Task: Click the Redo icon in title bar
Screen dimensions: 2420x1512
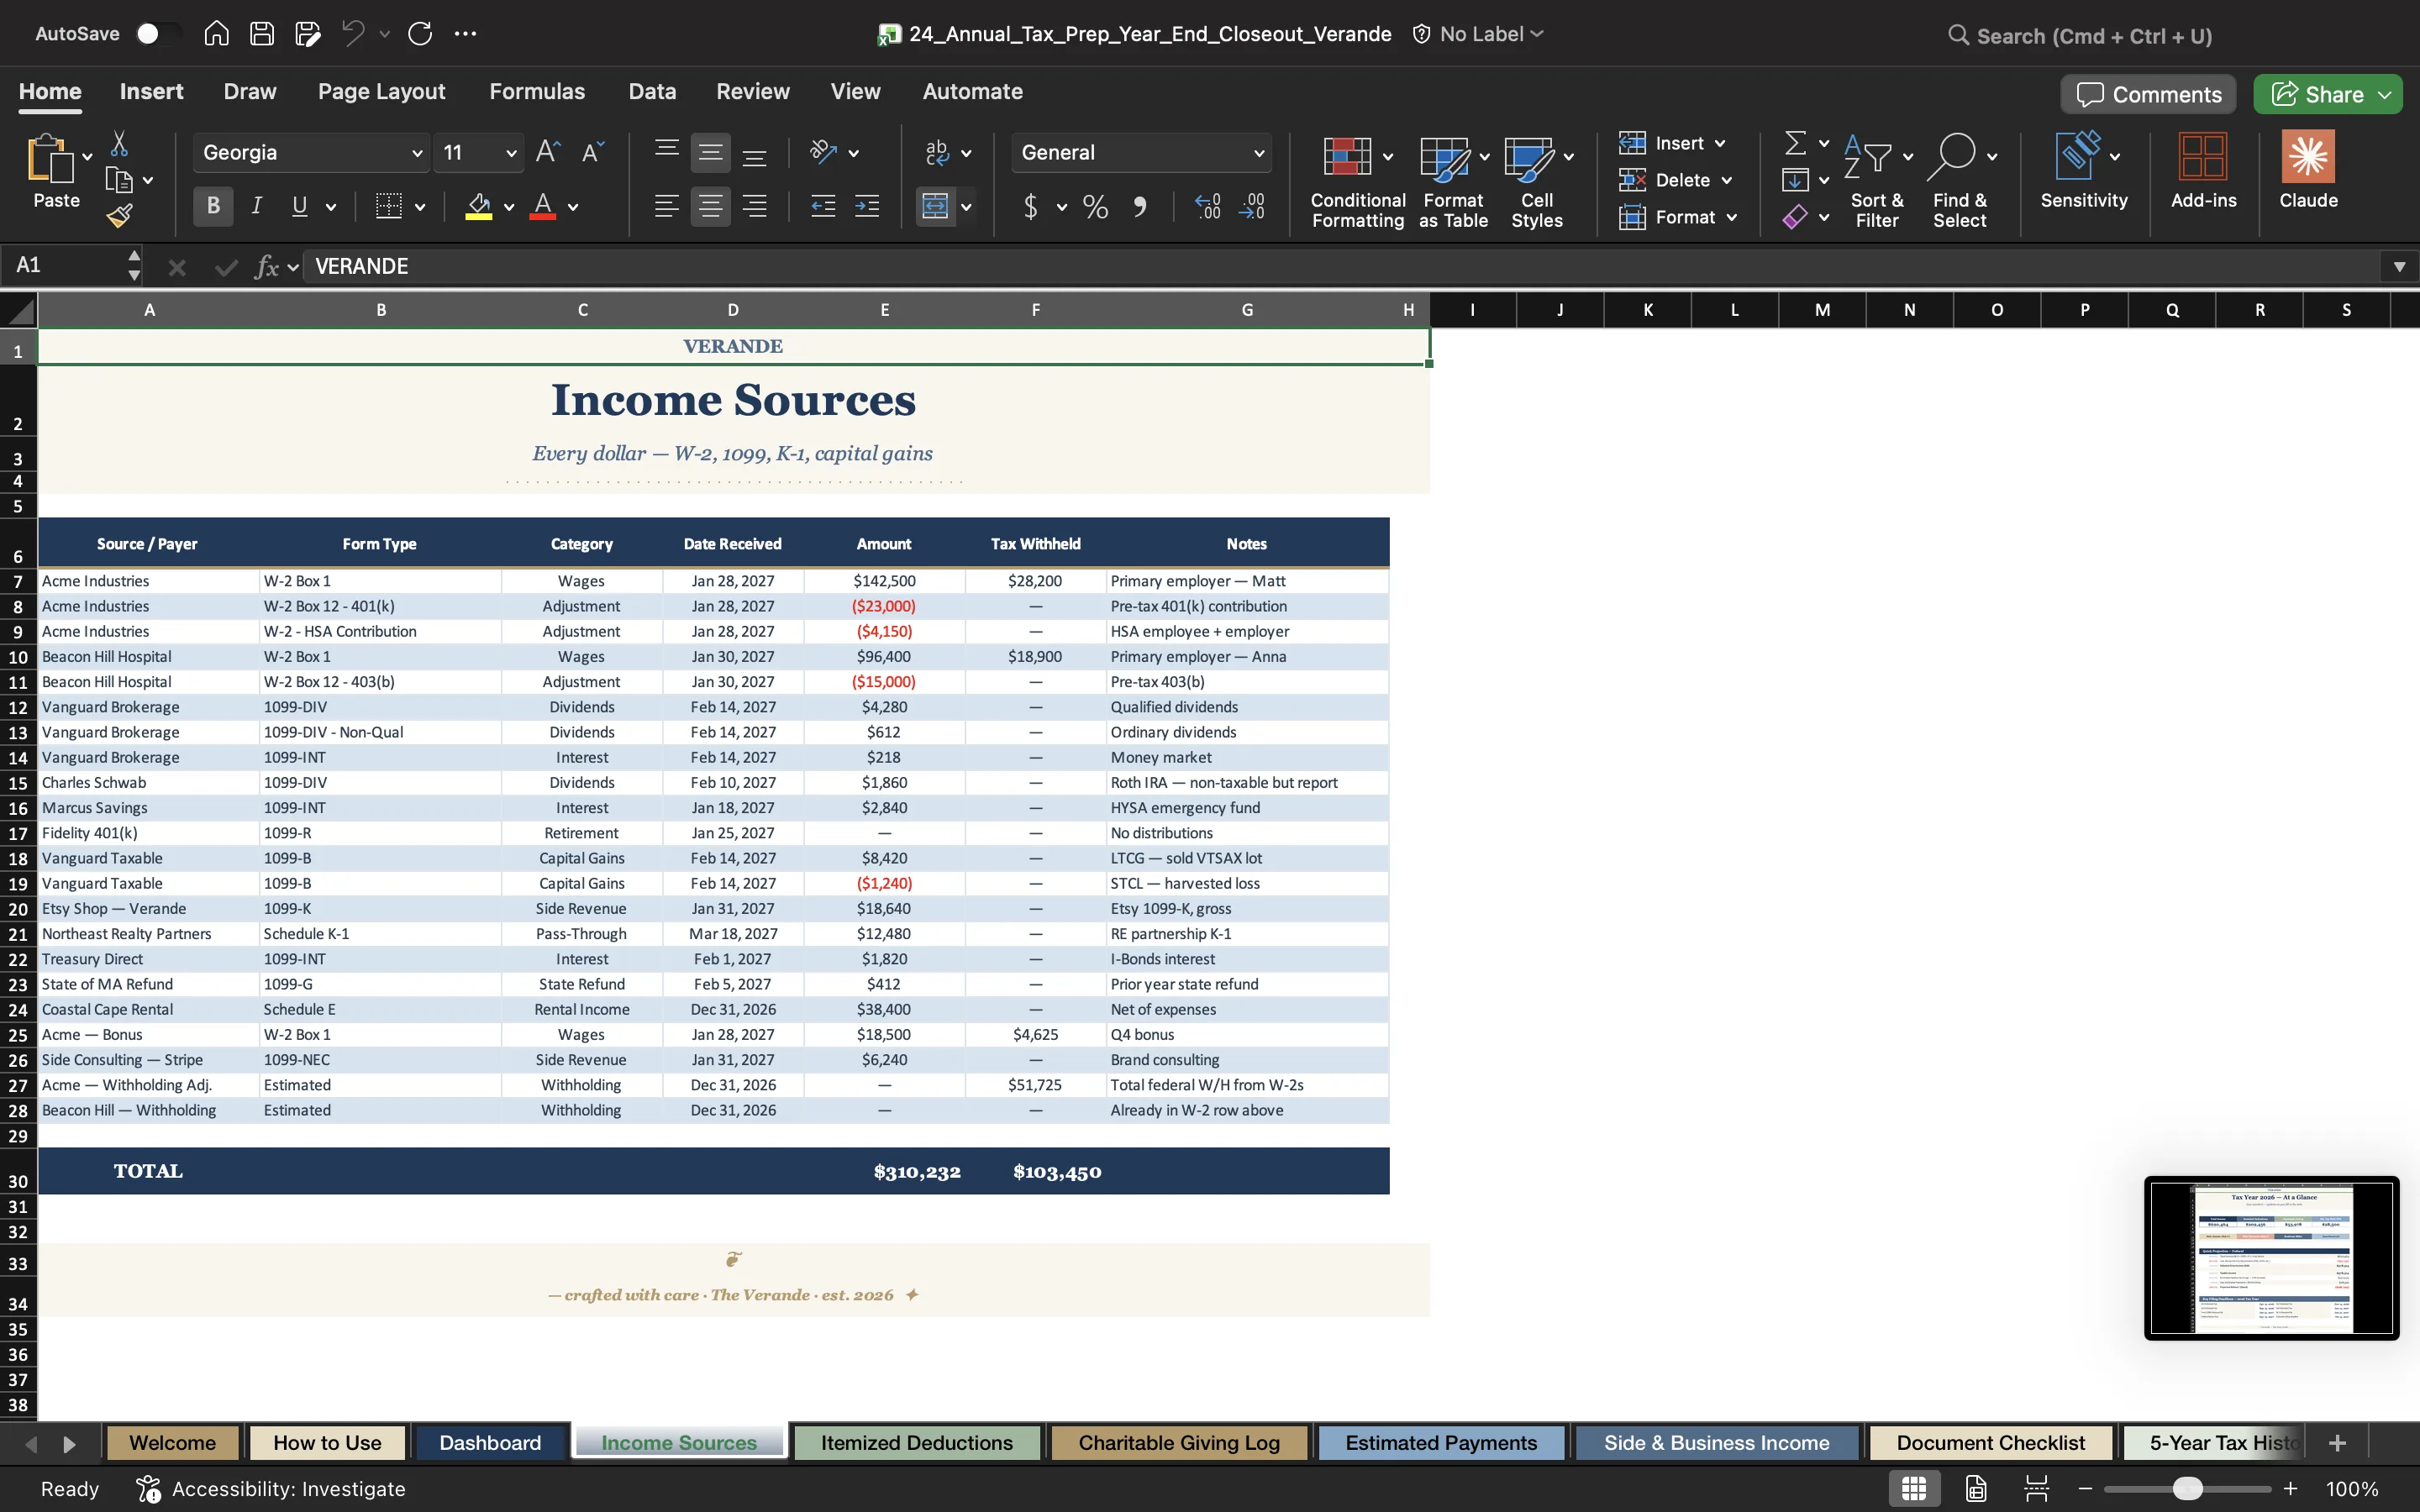Action: pyautogui.click(x=420, y=34)
